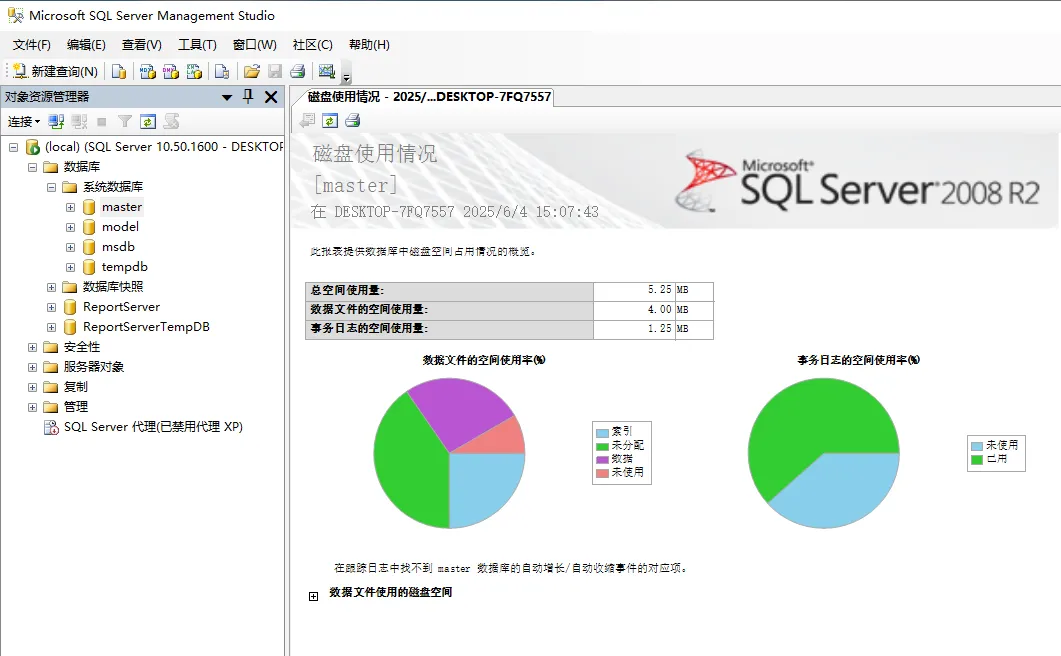The height and width of the screenshot is (656, 1061).
Task: Select the tempdb database
Action: pyautogui.click(x=125, y=267)
